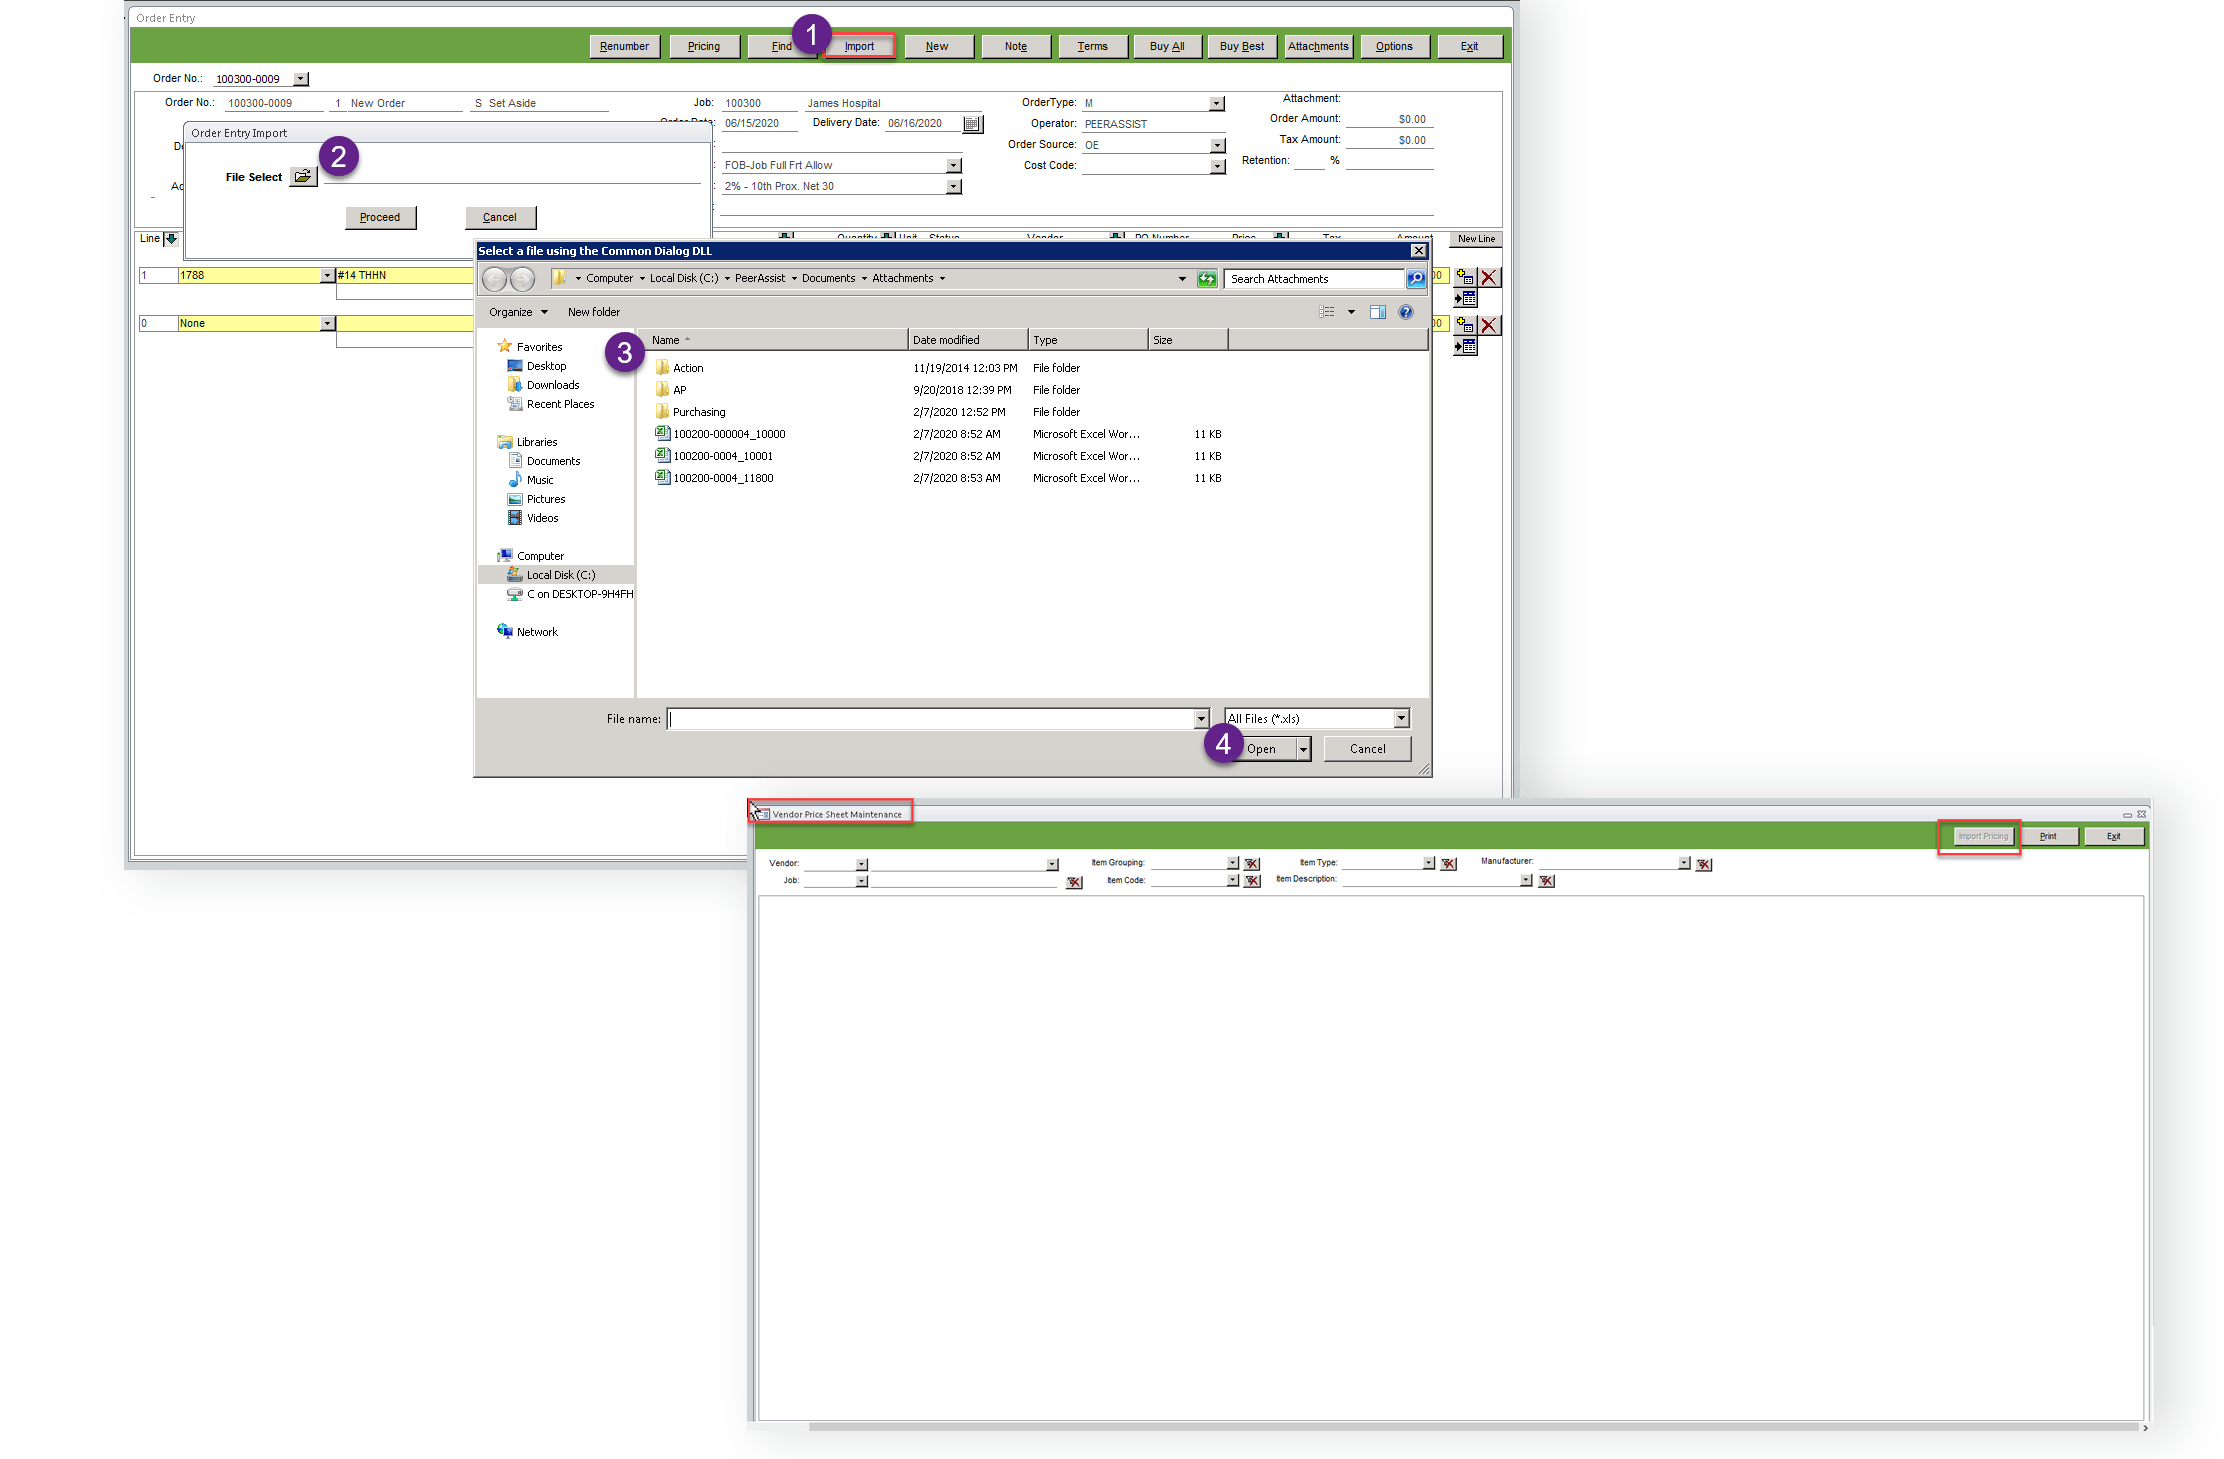Screen dimensions: 2224x1459
Task: Expand the 2% - 10th Prox. Net 30 dropdown
Action: [953, 187]
